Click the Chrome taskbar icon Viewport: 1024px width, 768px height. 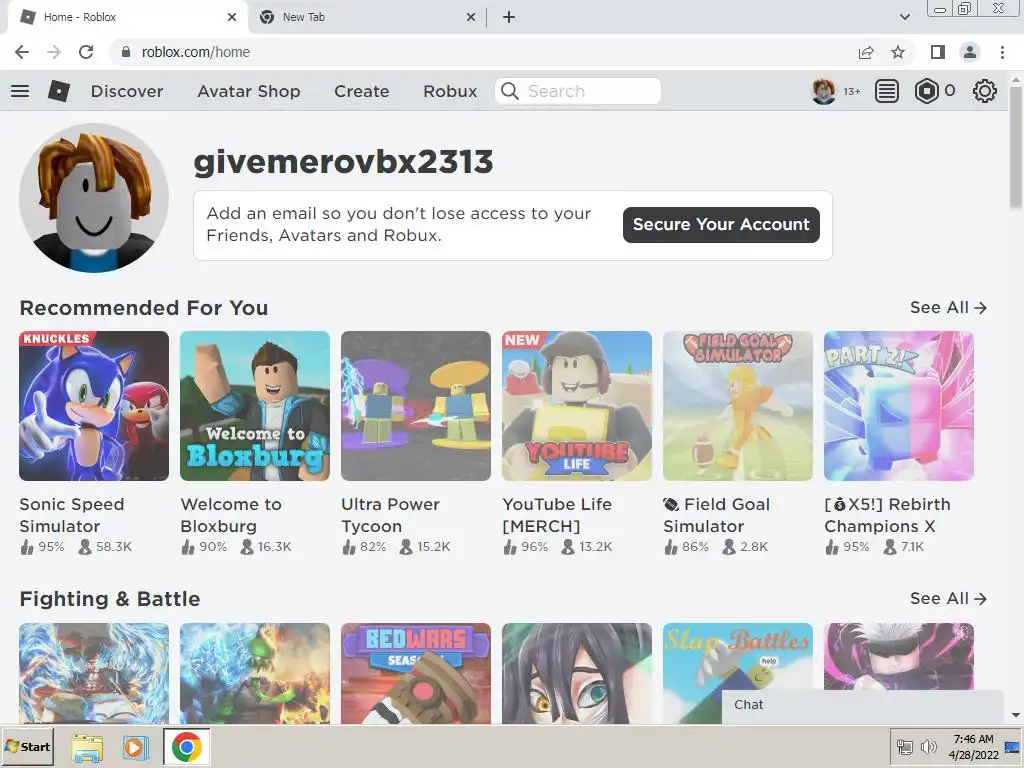[x=186, y=747]
